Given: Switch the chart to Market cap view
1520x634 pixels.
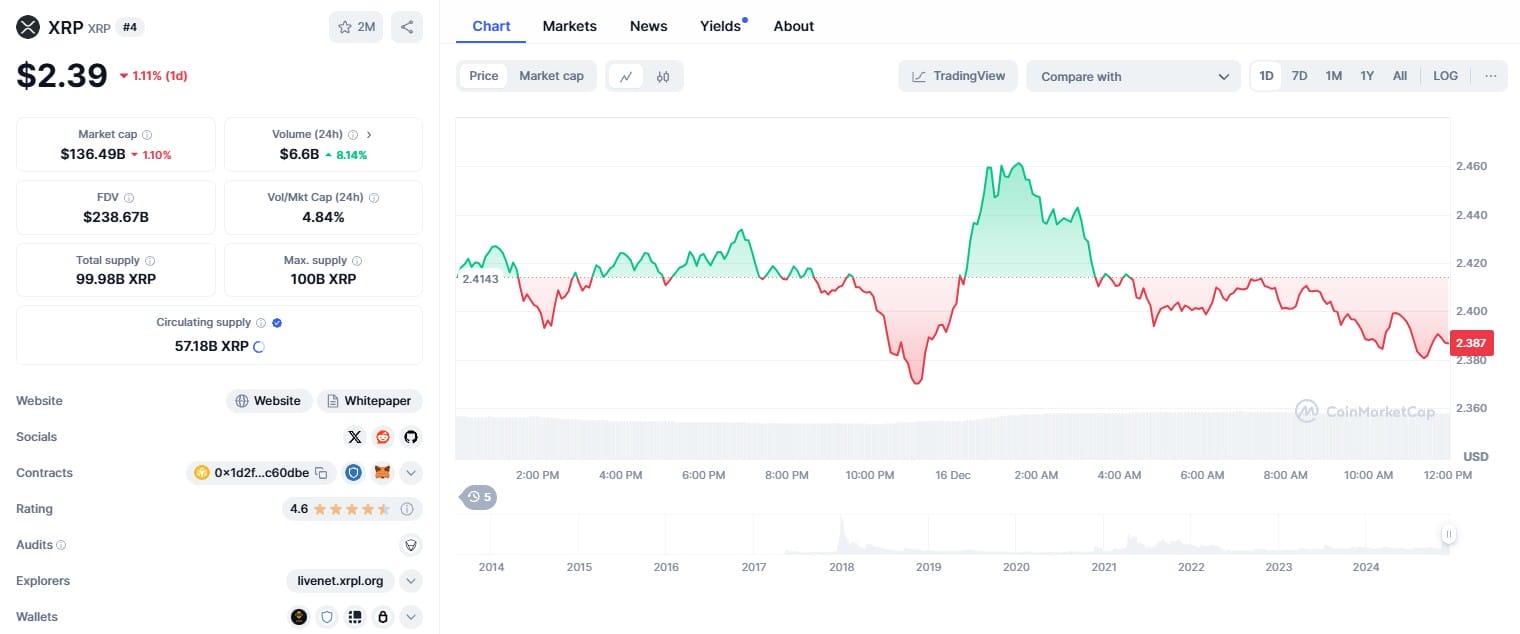Looking at the screenshot, I should [x=551, y=76].
